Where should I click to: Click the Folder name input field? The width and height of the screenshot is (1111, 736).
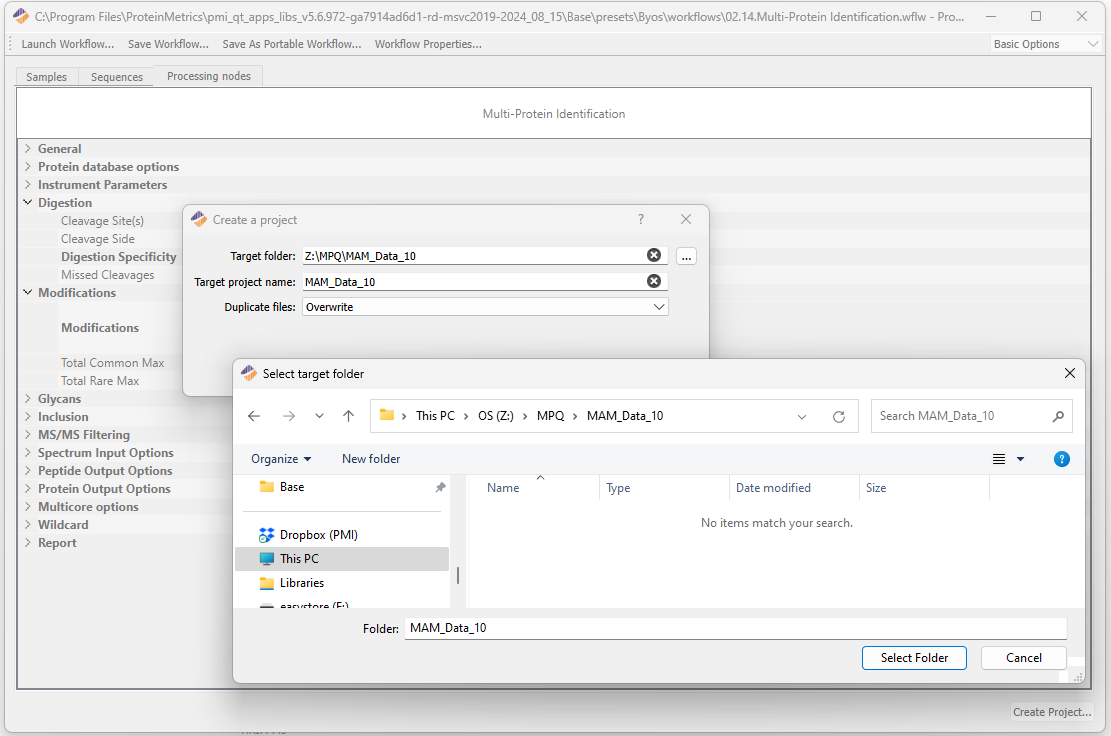pyautogui.click(x=735, y=628)
